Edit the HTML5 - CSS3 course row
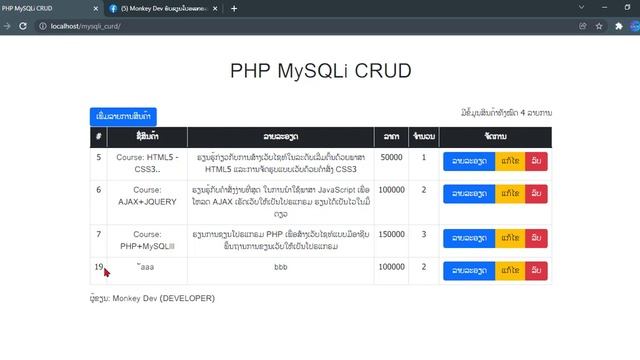Viewport: 640px width, 360px height. pyautogui.click(x=510, y=161)
